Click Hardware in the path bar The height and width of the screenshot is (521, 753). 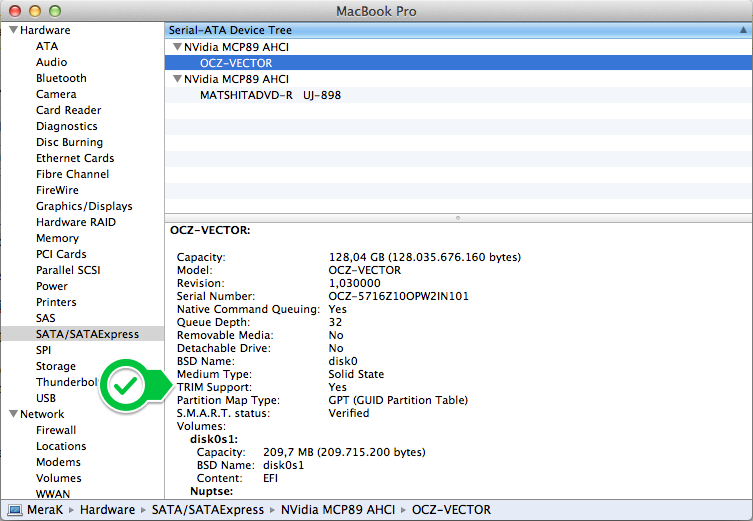(x=107, y=510)
